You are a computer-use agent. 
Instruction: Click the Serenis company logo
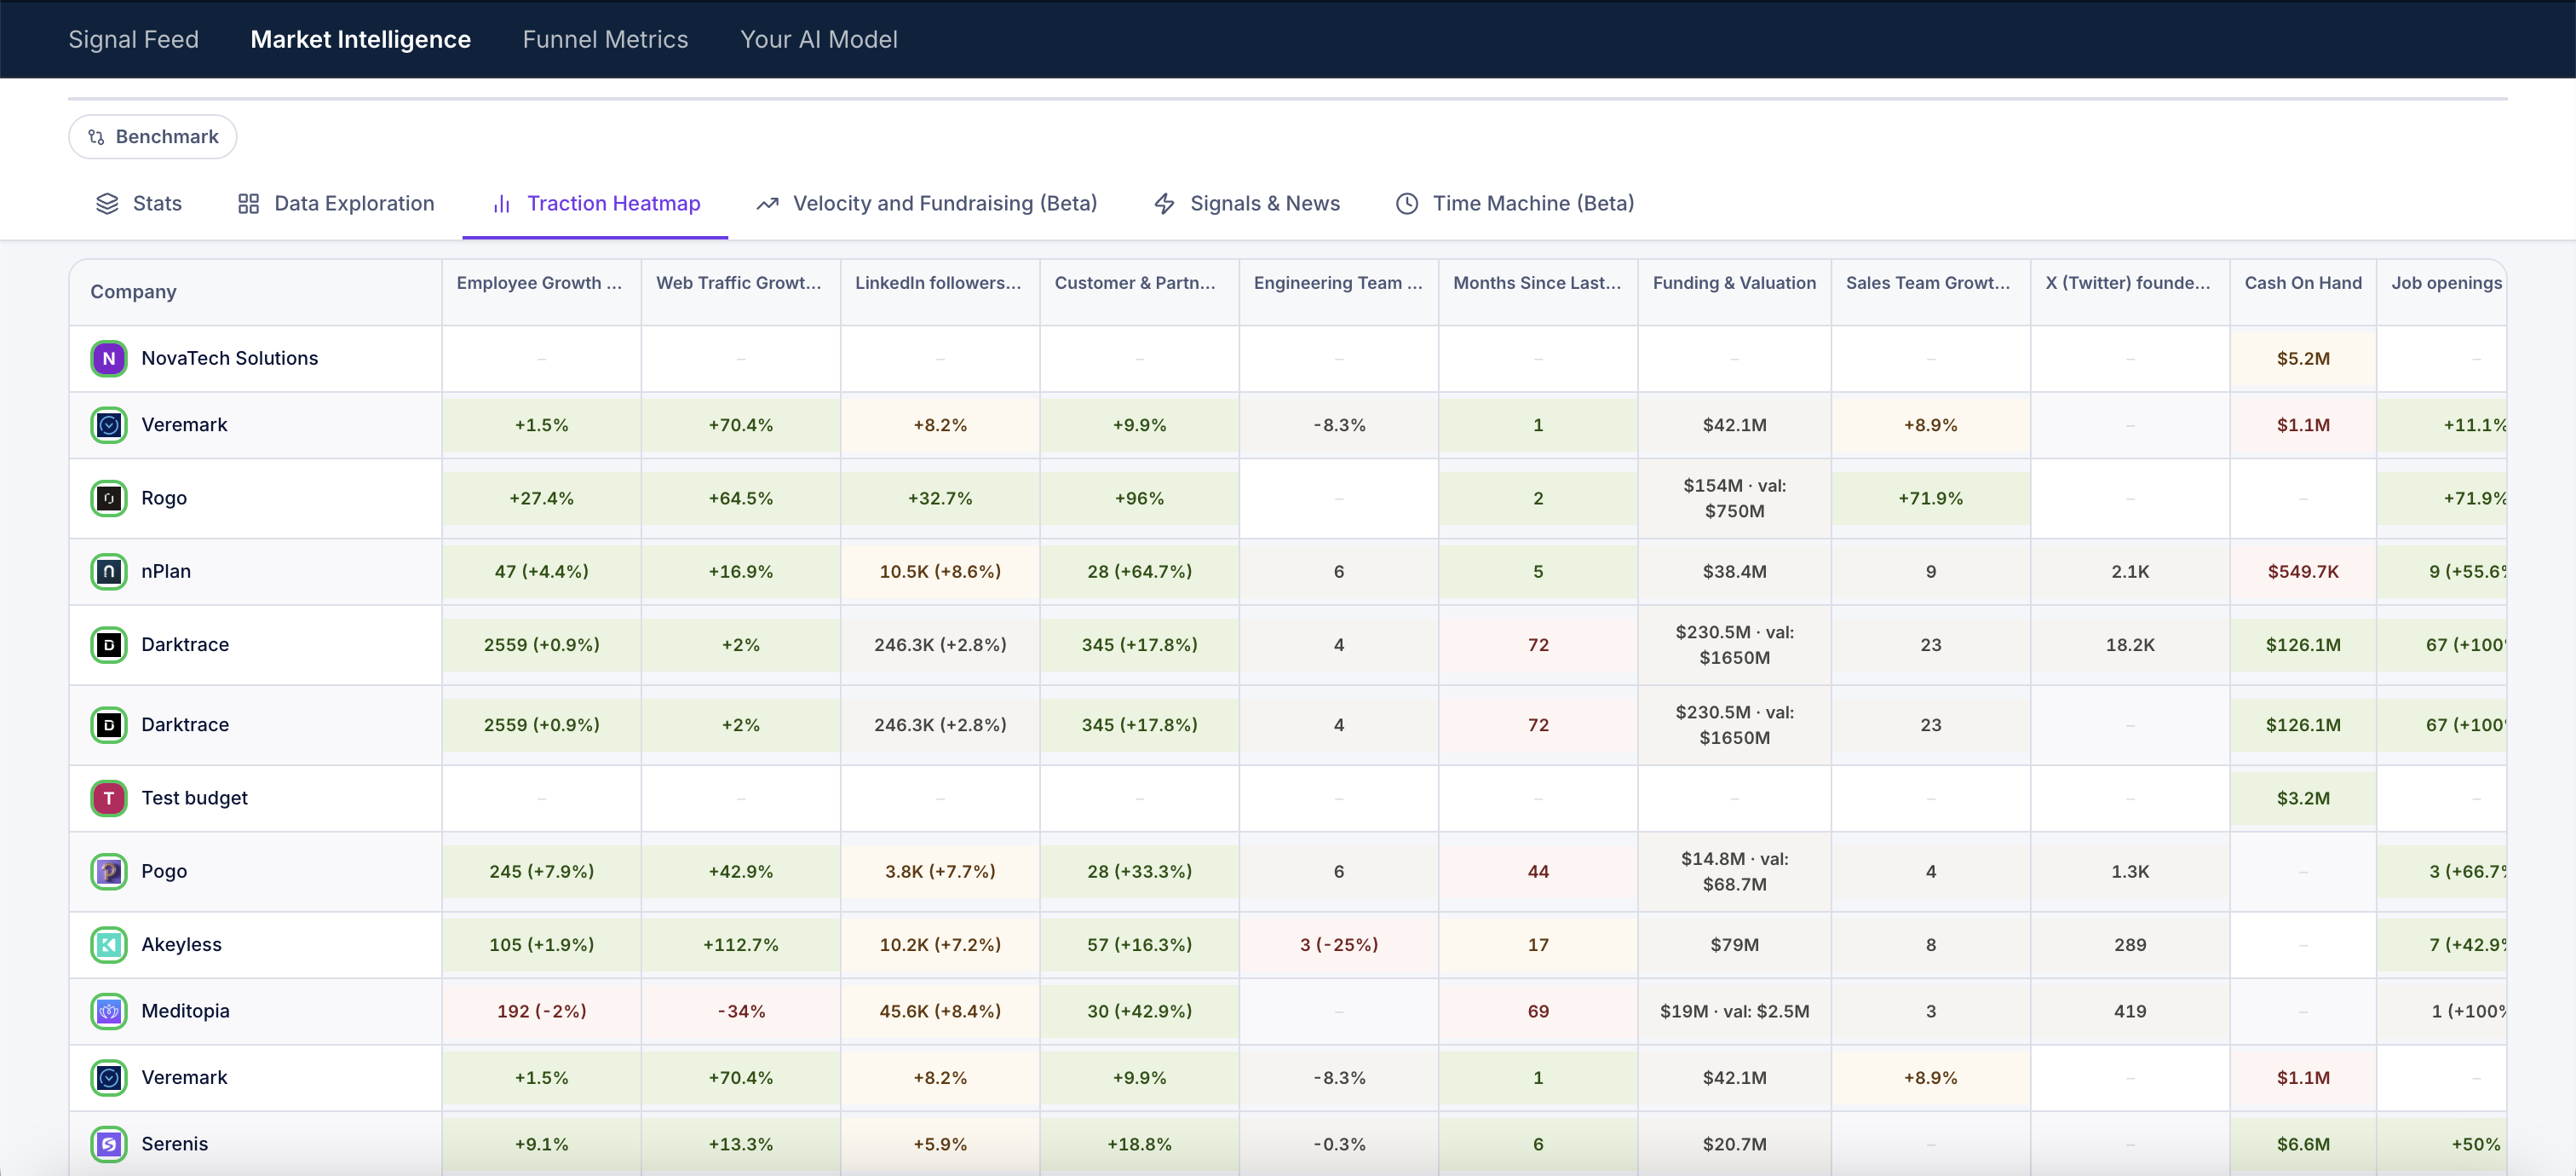[109, 1144]
